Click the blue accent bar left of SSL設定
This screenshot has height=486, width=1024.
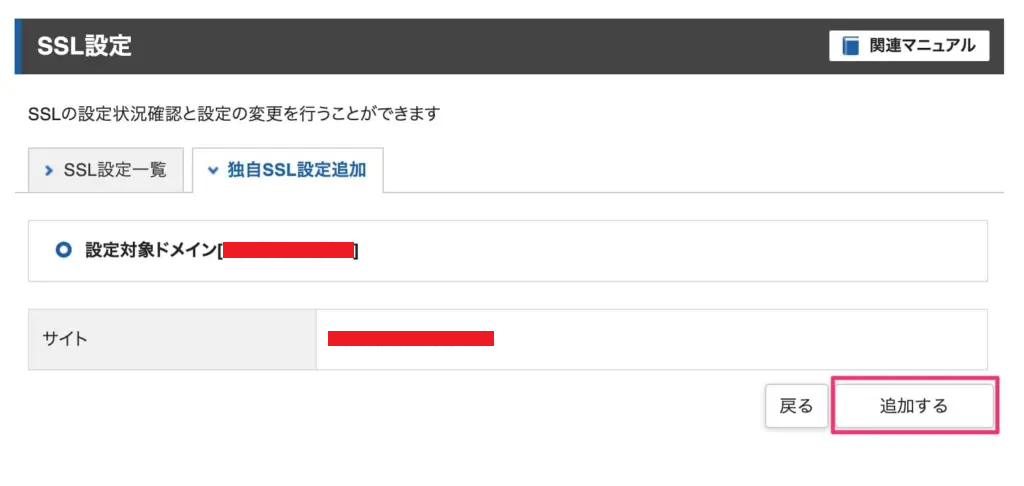coord(18,46)
